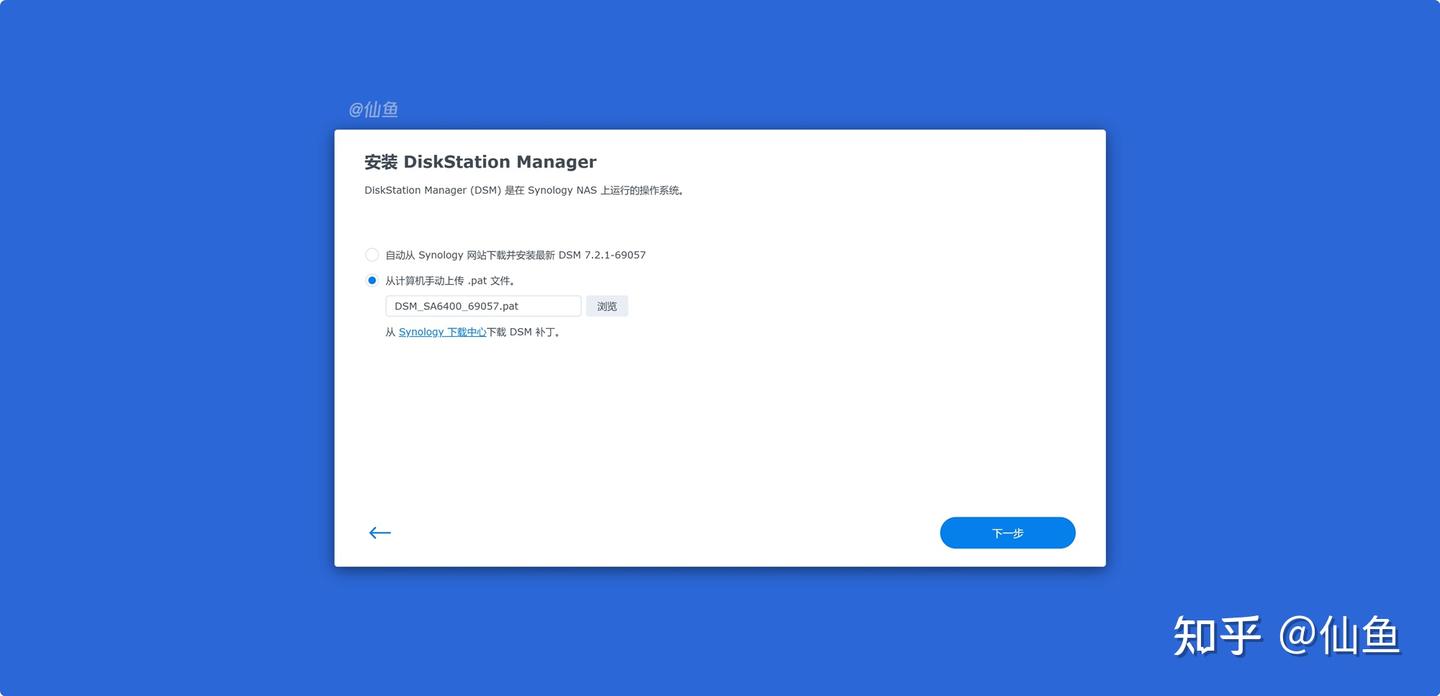Click the 下一步 next button
This screenshot has width=1440, height=696.
[1007, 533]
